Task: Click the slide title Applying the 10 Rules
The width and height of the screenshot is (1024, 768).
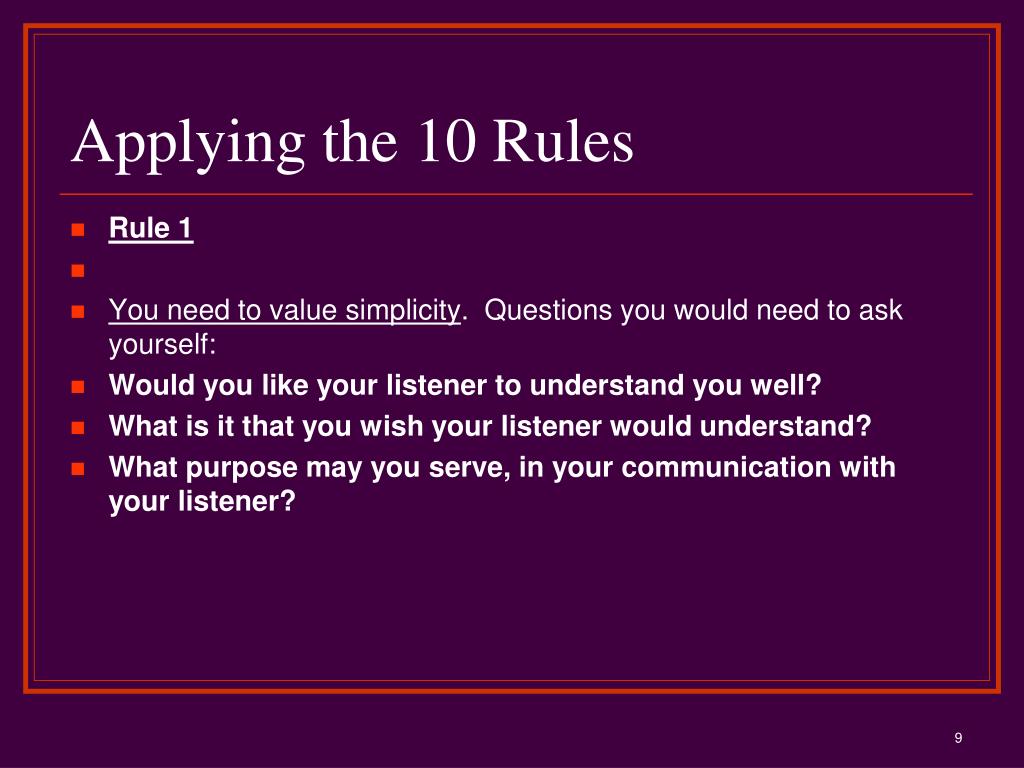Action: click(x=353, y=142)
